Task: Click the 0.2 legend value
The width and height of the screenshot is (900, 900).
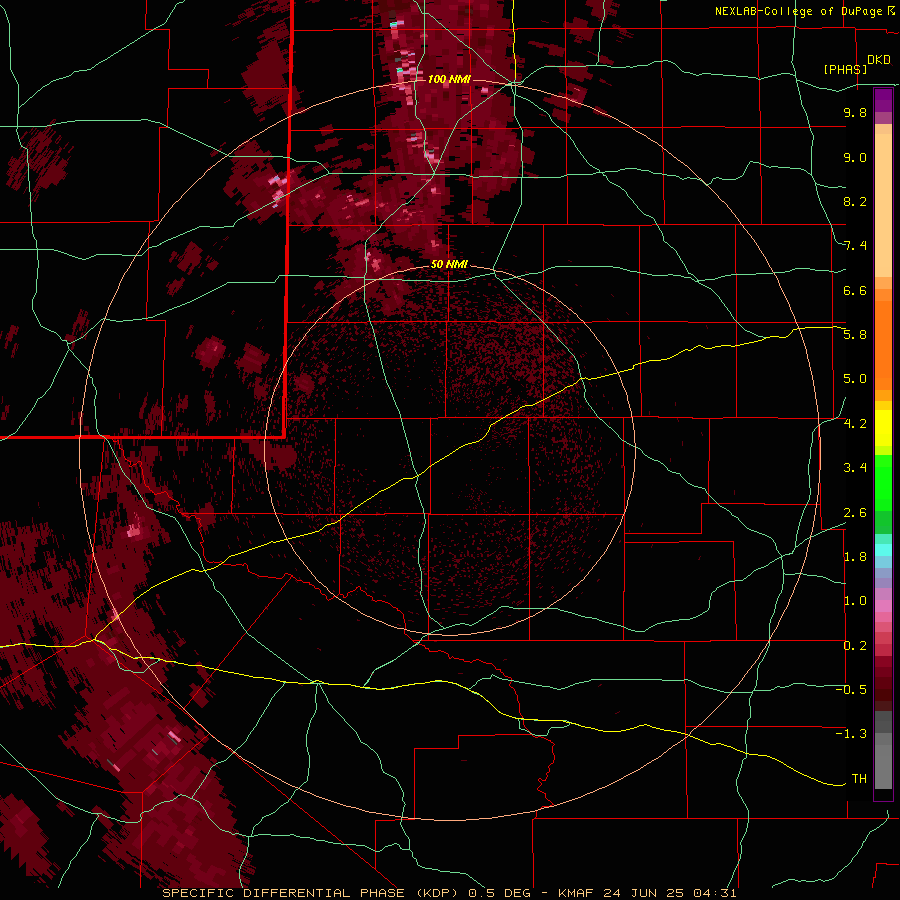Action: click(855, 646)
